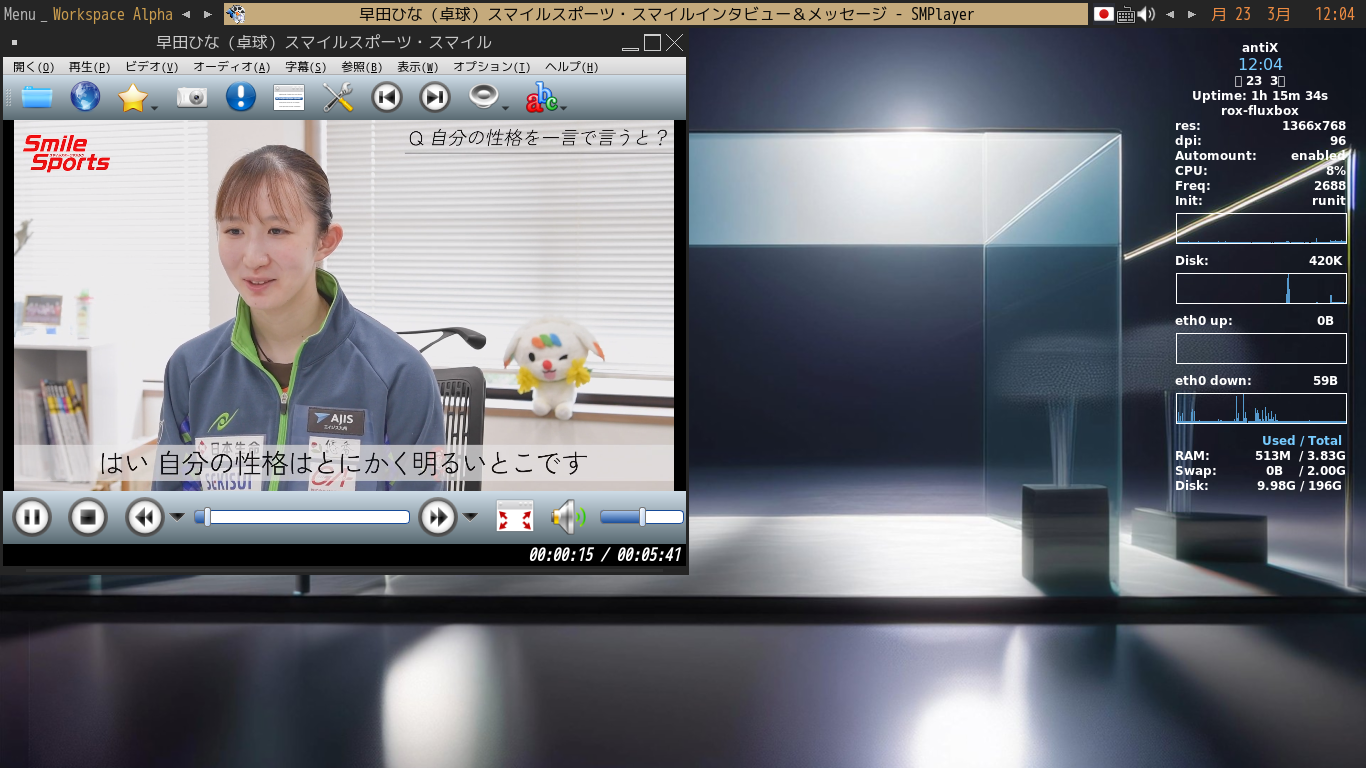This screenshot has height=768, width=1366.
Task: Click the eth0 down network graph
Action: 1261,408
